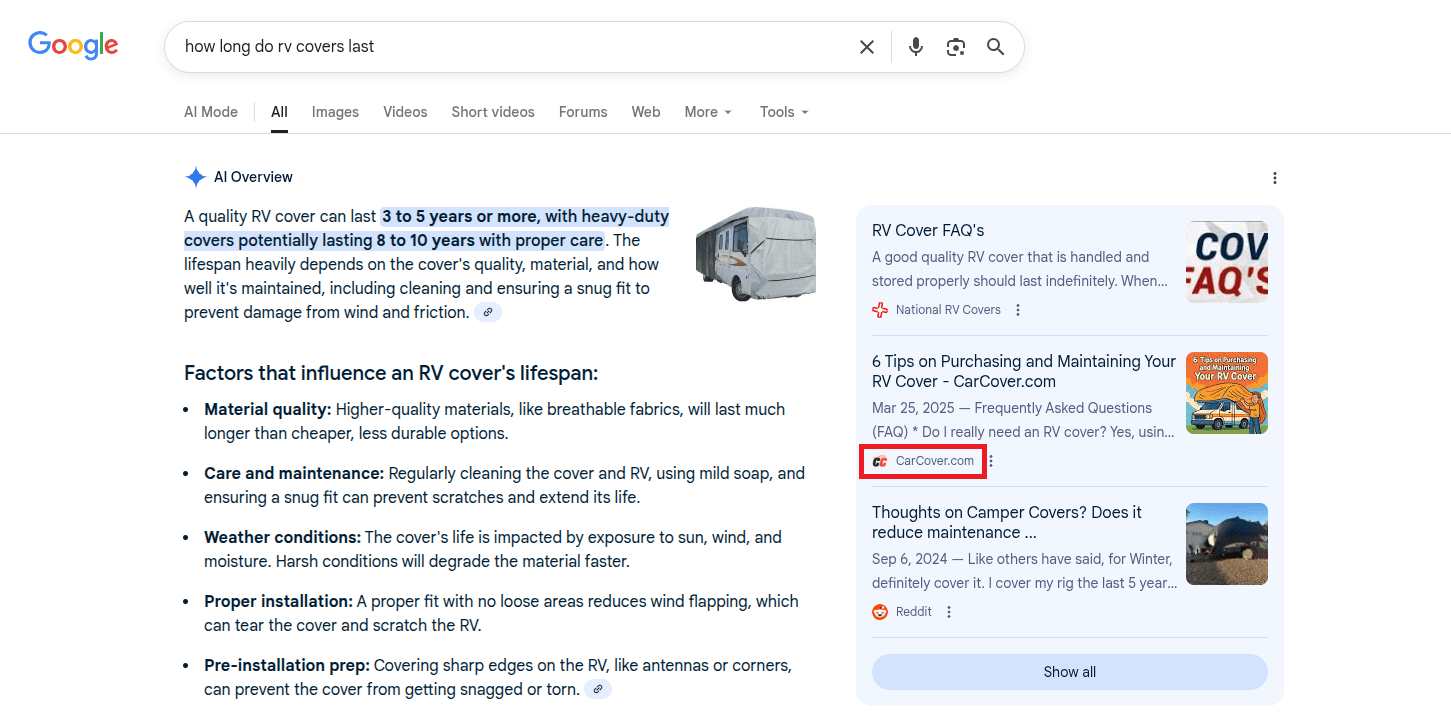Clear the search query with the X
The height and width of the screenshot is (723, 1451).
click(866, 46)
